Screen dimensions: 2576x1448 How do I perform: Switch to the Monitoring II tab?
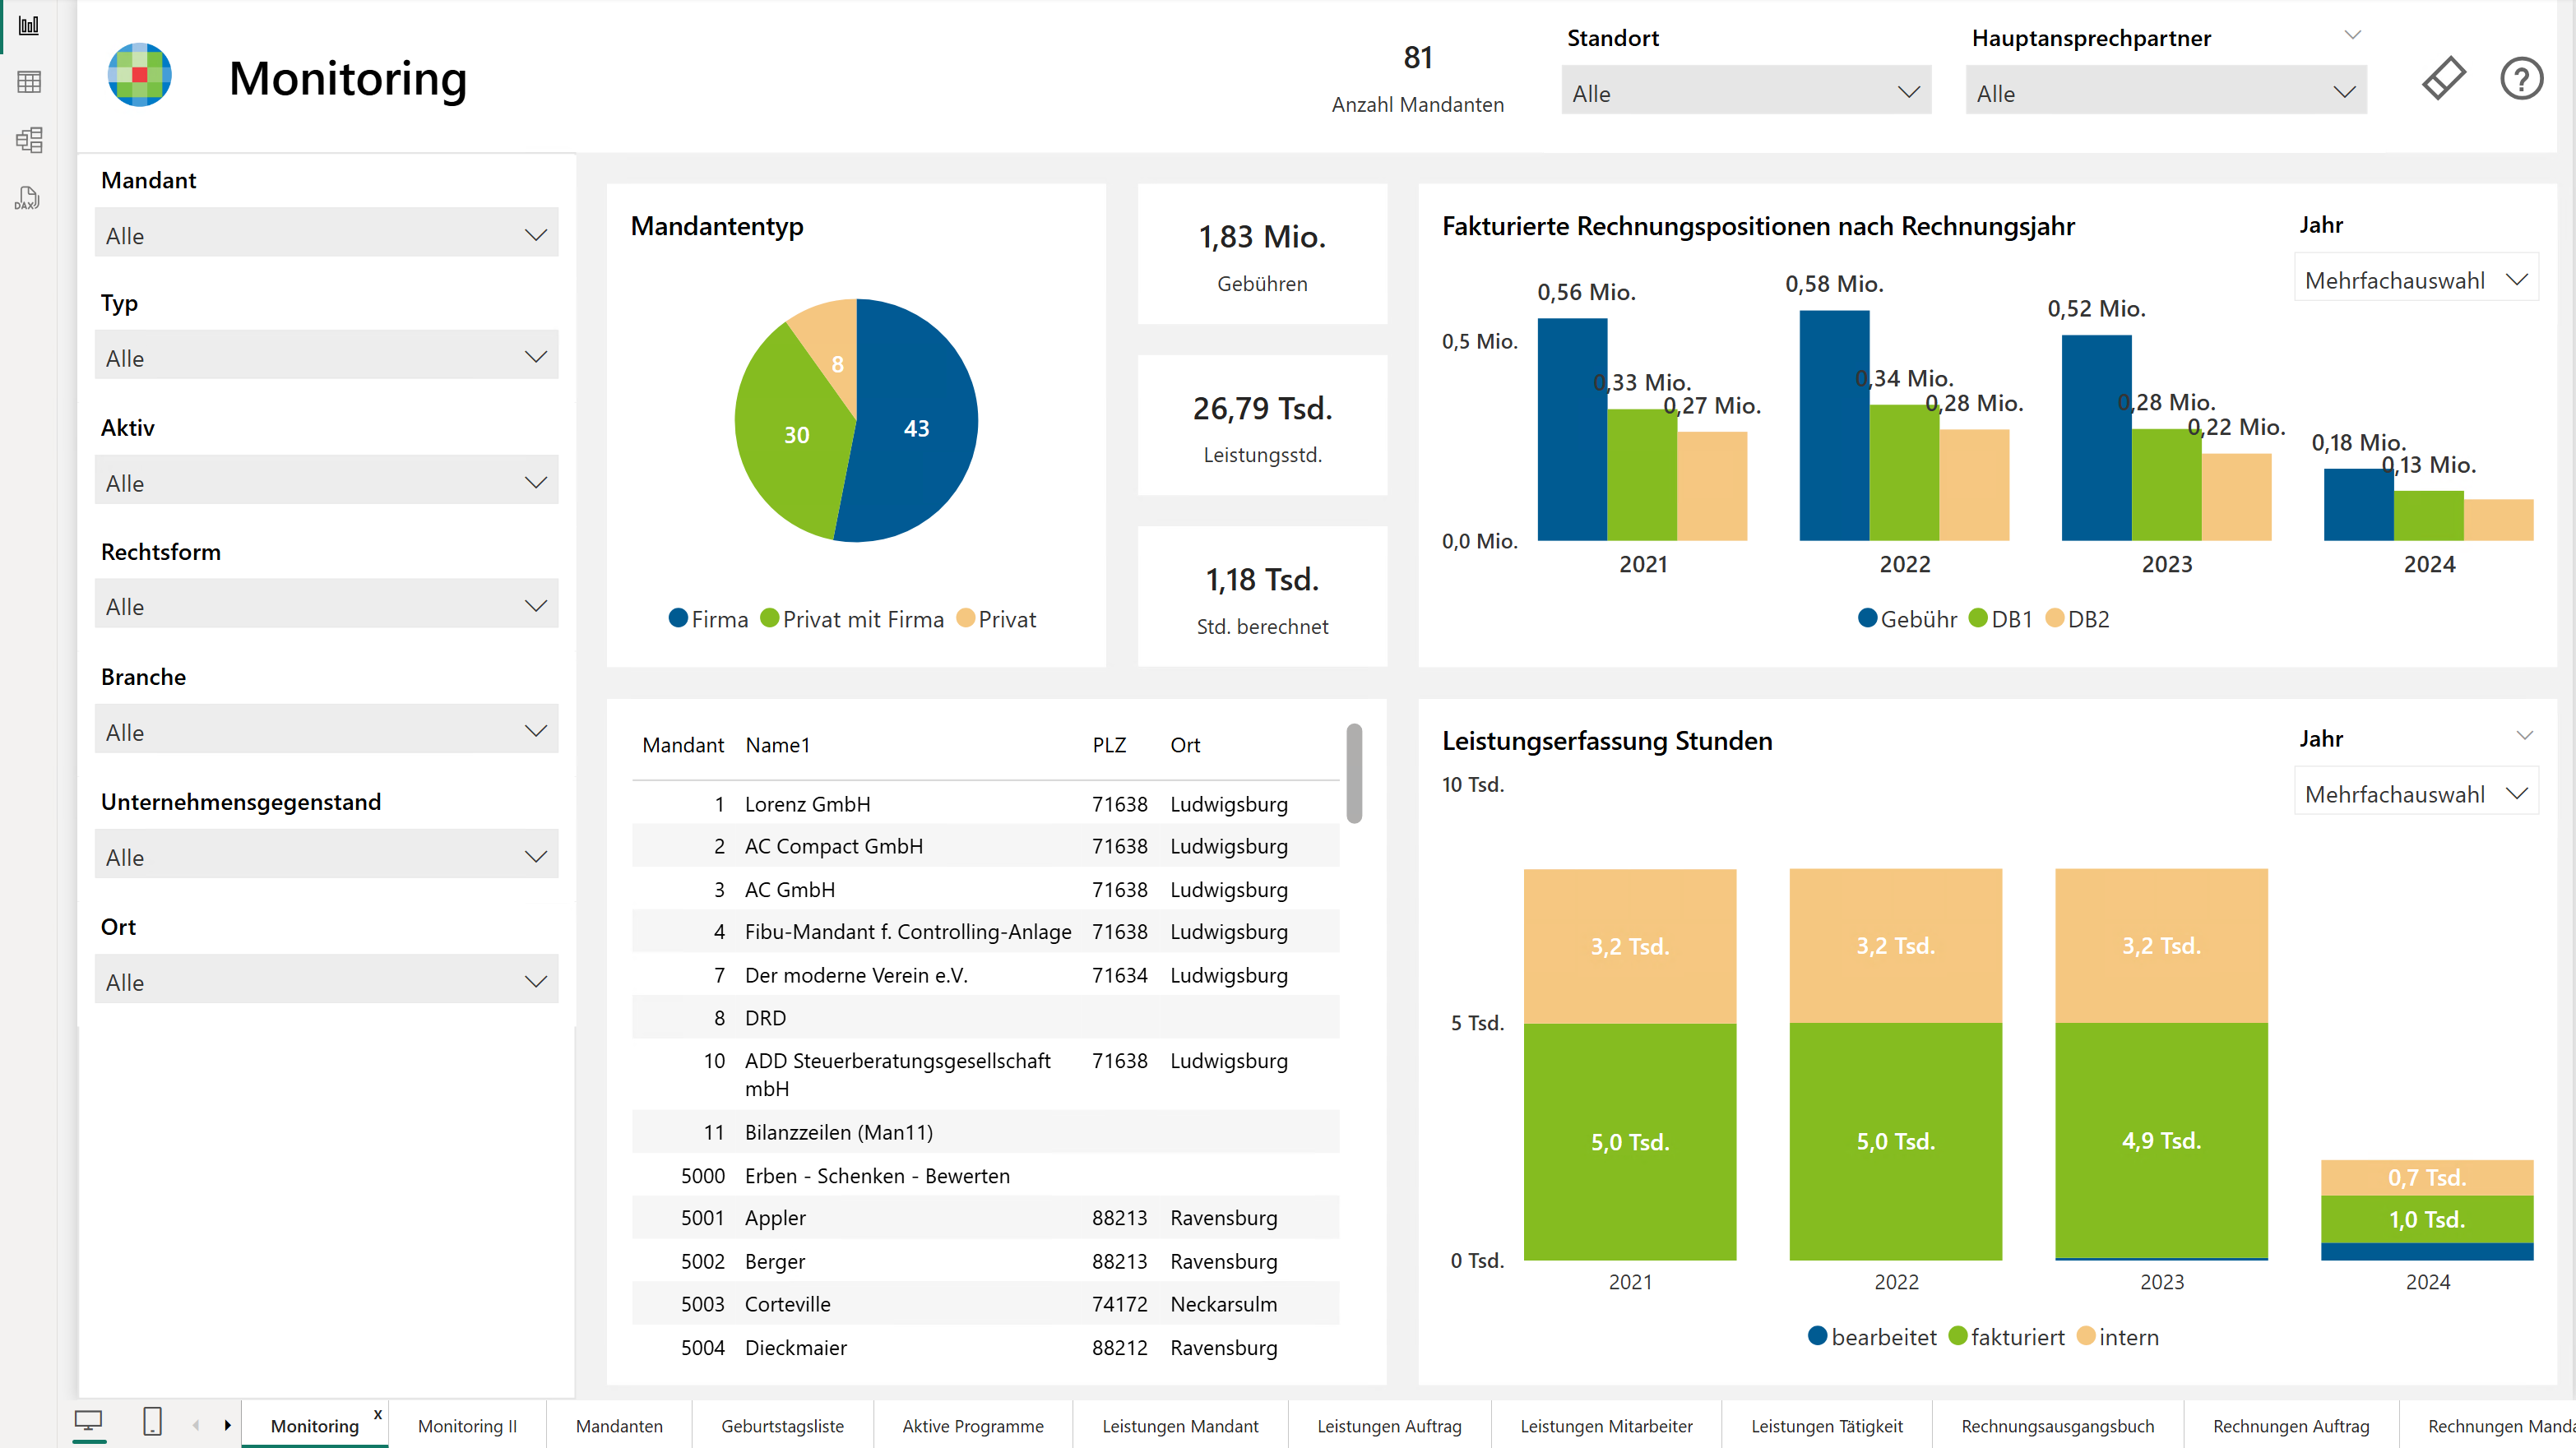(467, 1426)
